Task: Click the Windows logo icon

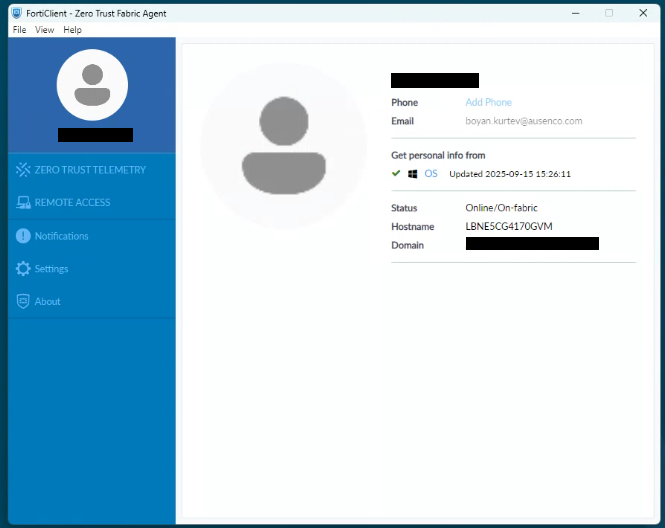Action: [x=412, y=174]
